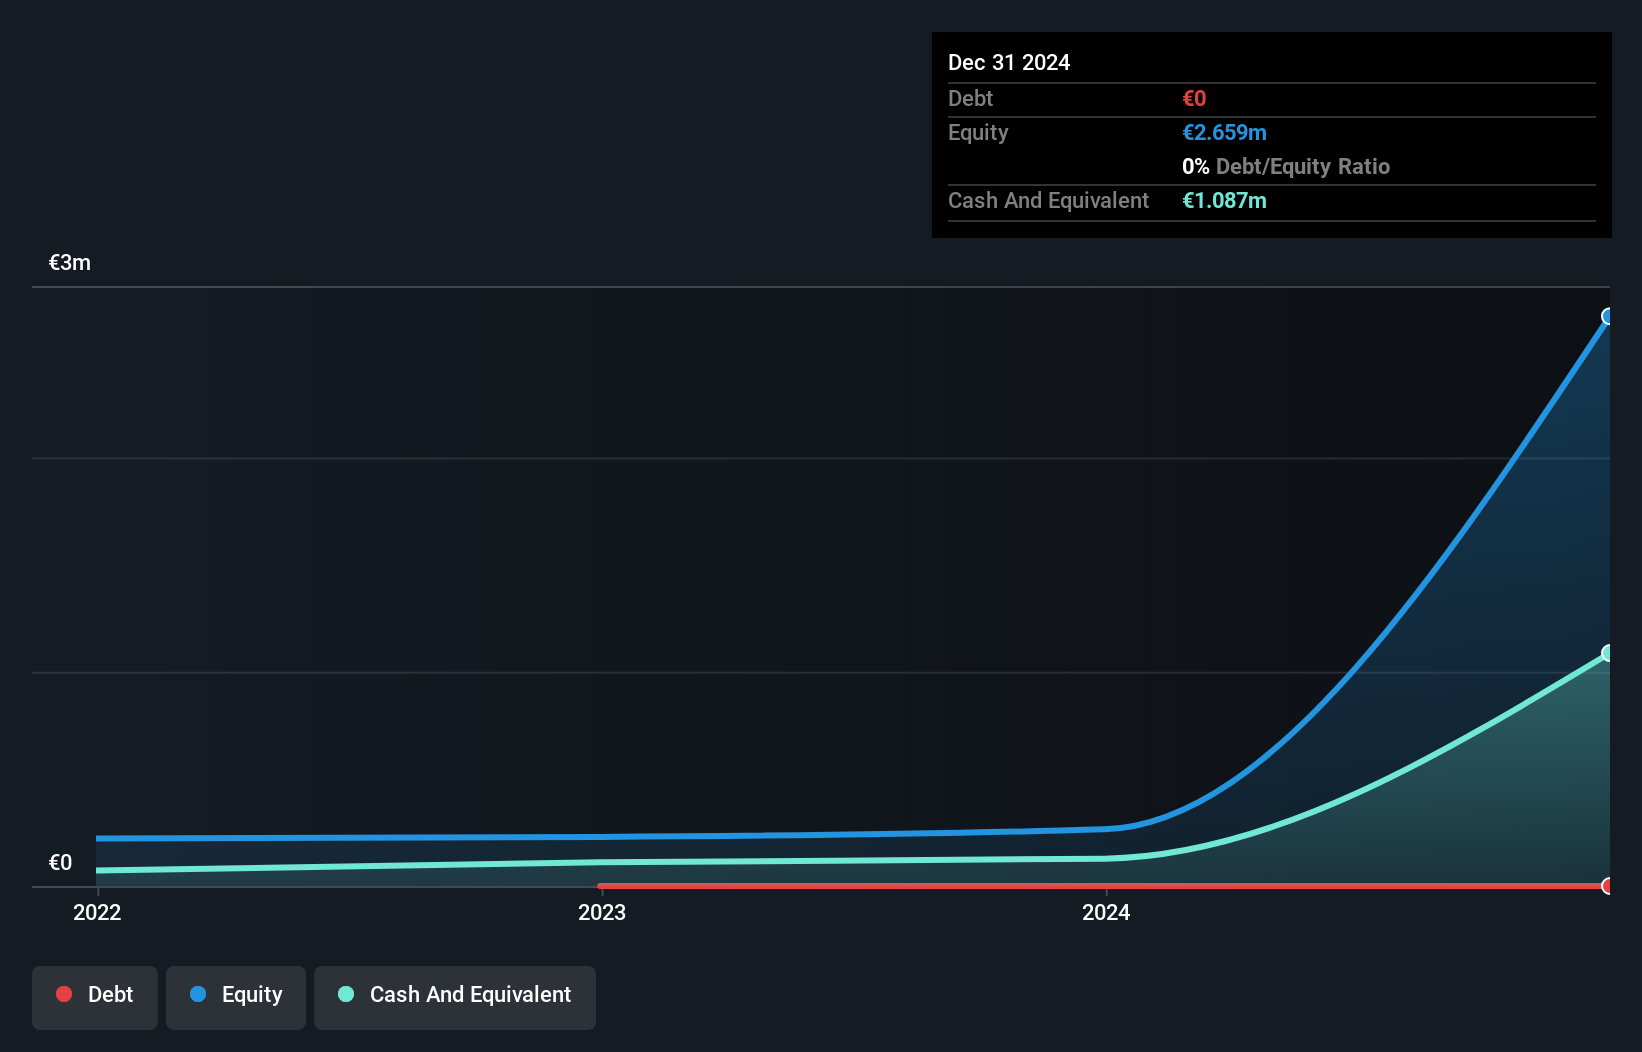Select the Cash endpoint marker on the chart
Image resolution: width=1642 pixels, height=1052 pixels.
click(x=1607, y=654)
